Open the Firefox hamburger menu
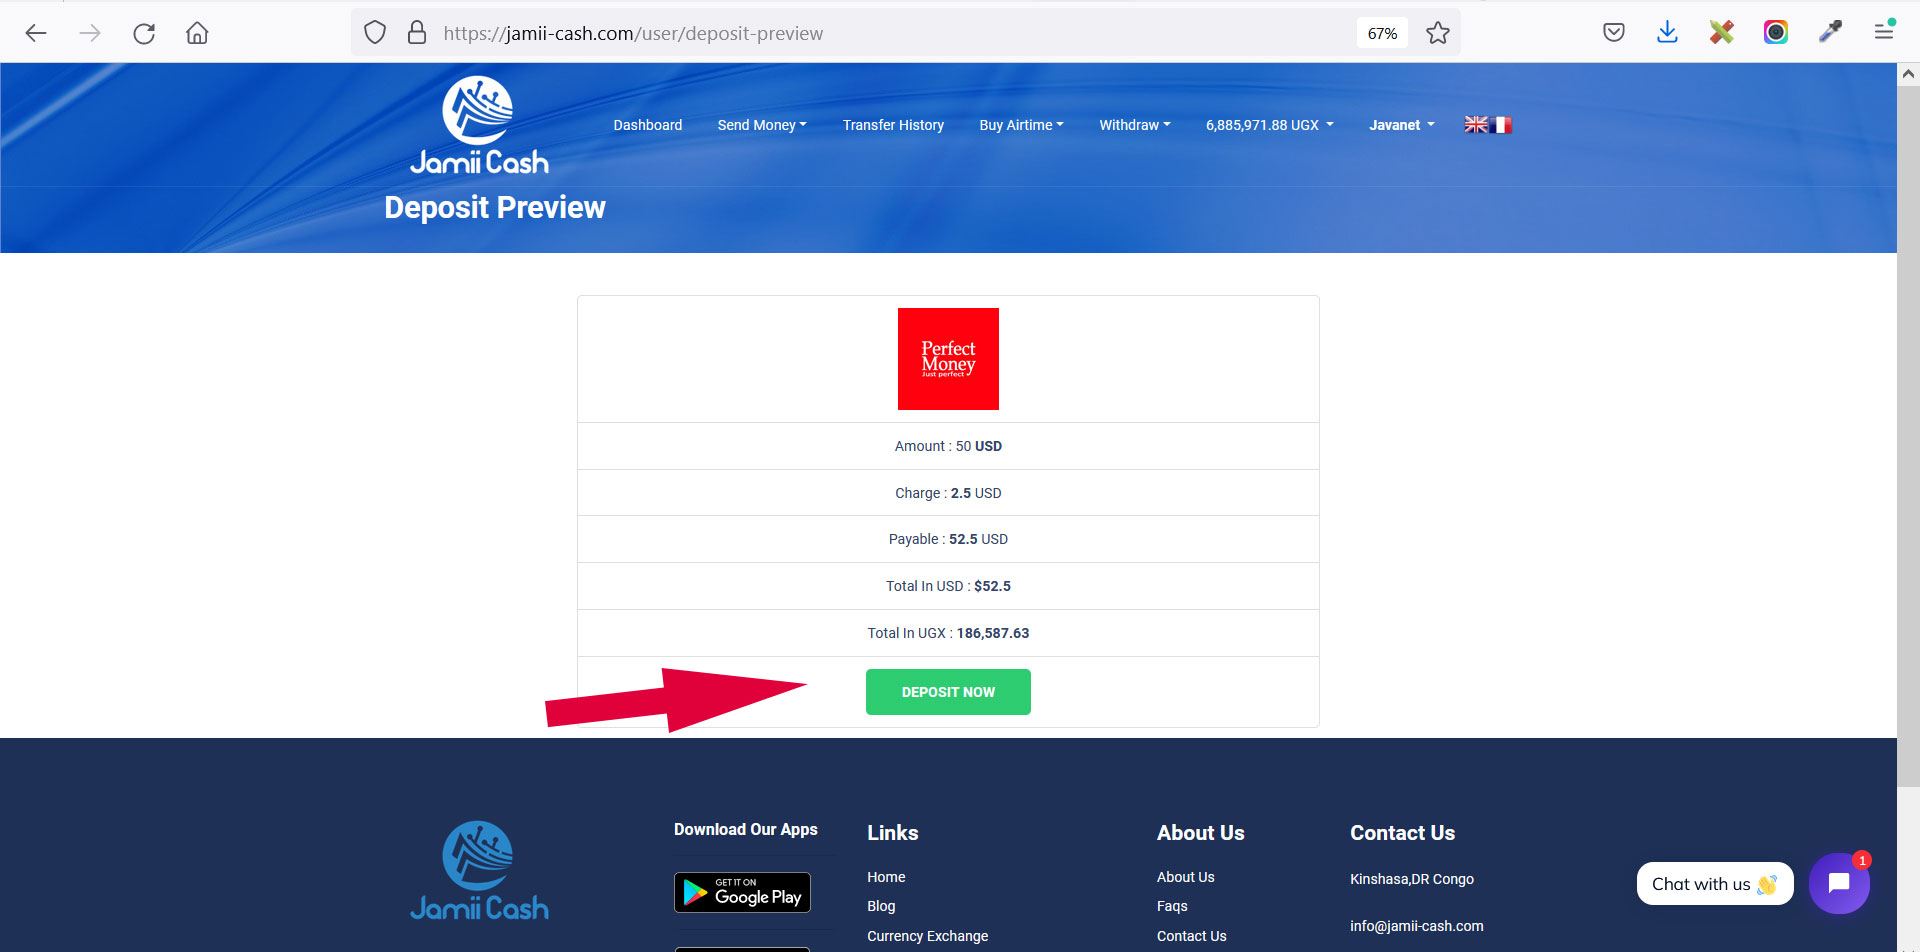The height and width of the screenshot is (952, 1920). pos(1883,33)
